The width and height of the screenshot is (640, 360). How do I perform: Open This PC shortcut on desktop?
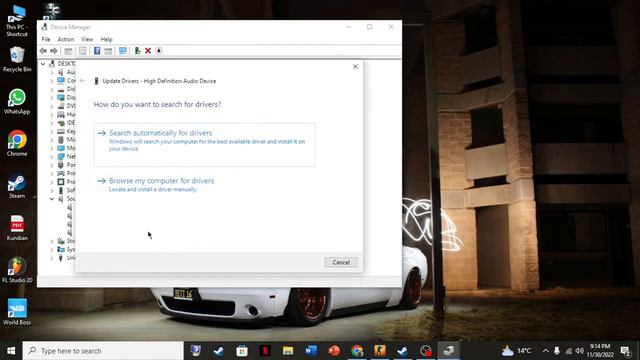tap(17, 20)
